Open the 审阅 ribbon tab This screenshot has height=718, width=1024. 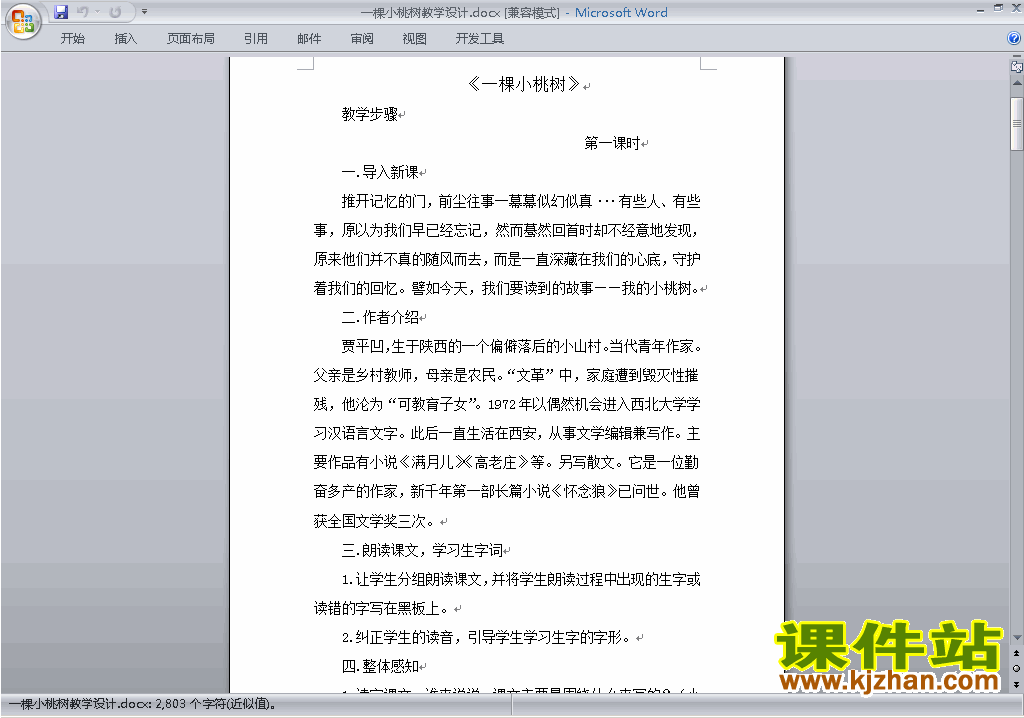362,39
